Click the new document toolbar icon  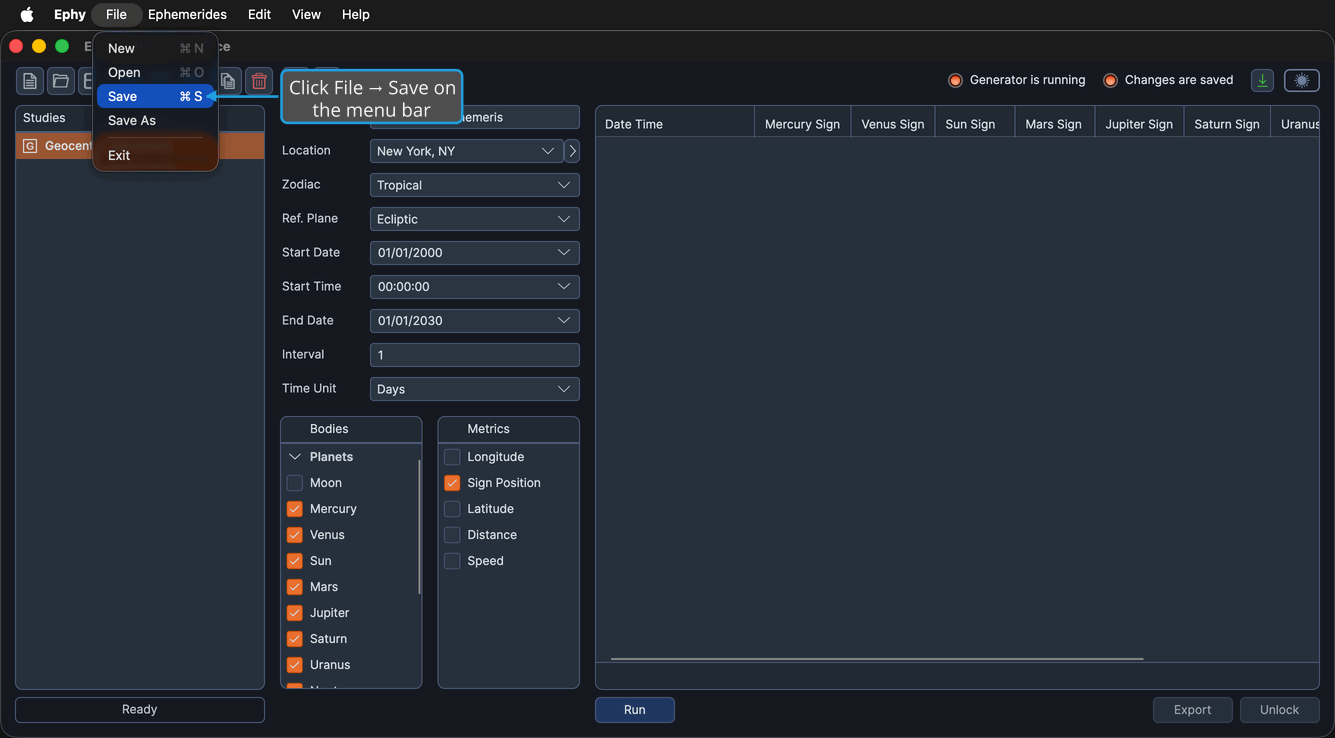30,81
